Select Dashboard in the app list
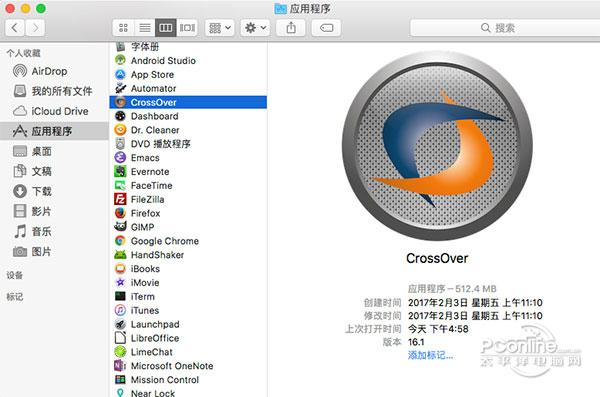The width and height of the screenshot is (600, 397). pos(188,116)
